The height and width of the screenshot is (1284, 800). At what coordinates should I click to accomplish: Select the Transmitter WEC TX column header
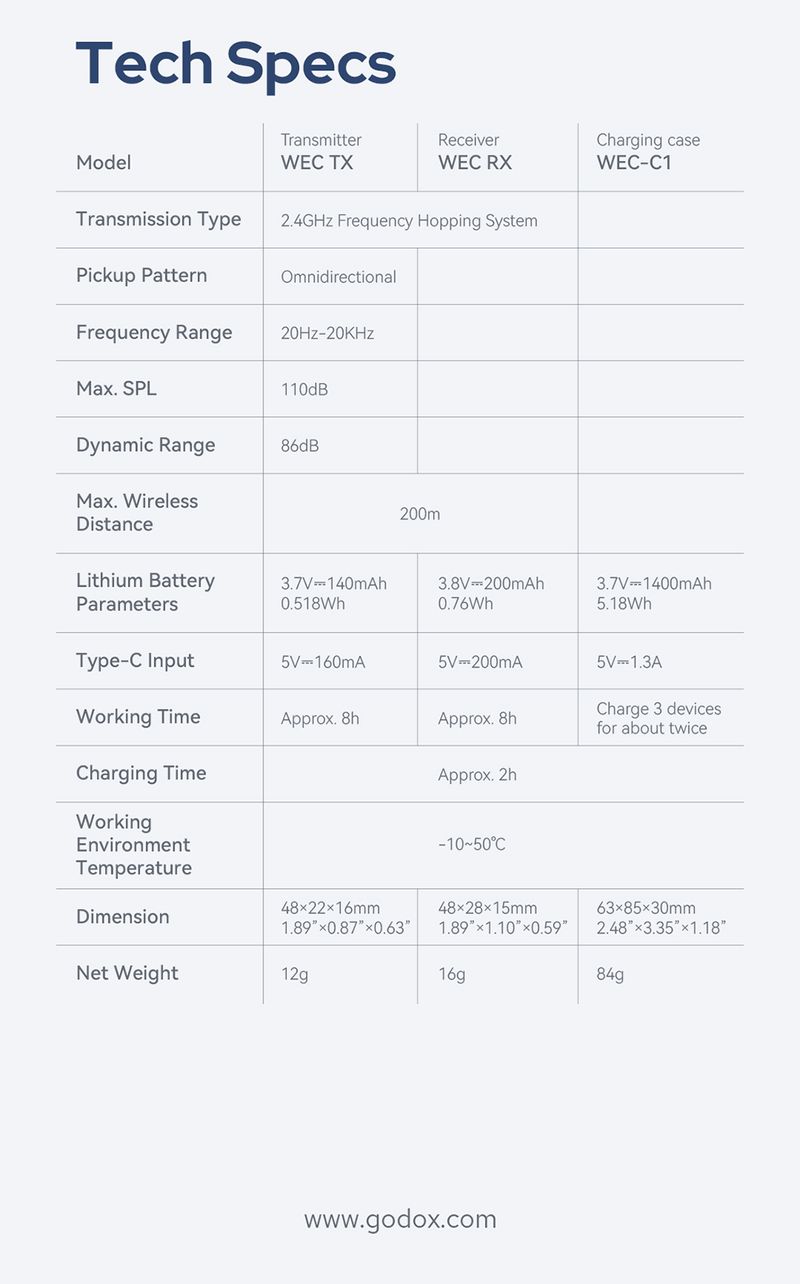click(x=320, y=151)
